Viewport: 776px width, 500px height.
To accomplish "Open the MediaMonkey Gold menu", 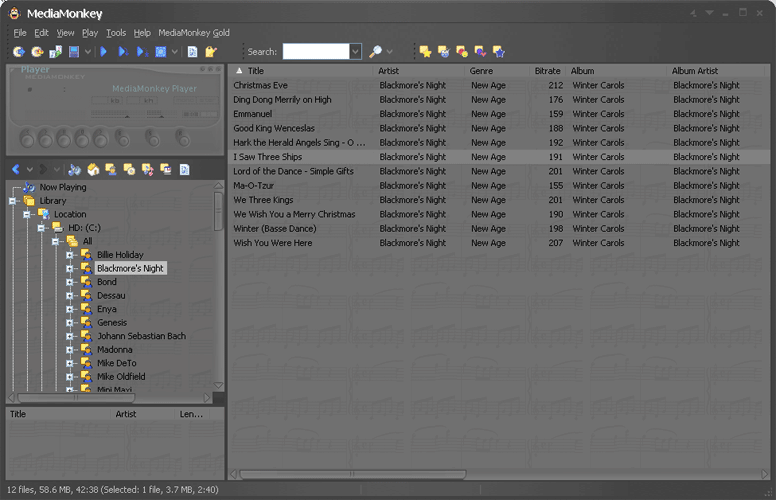I will click(194, 33).
